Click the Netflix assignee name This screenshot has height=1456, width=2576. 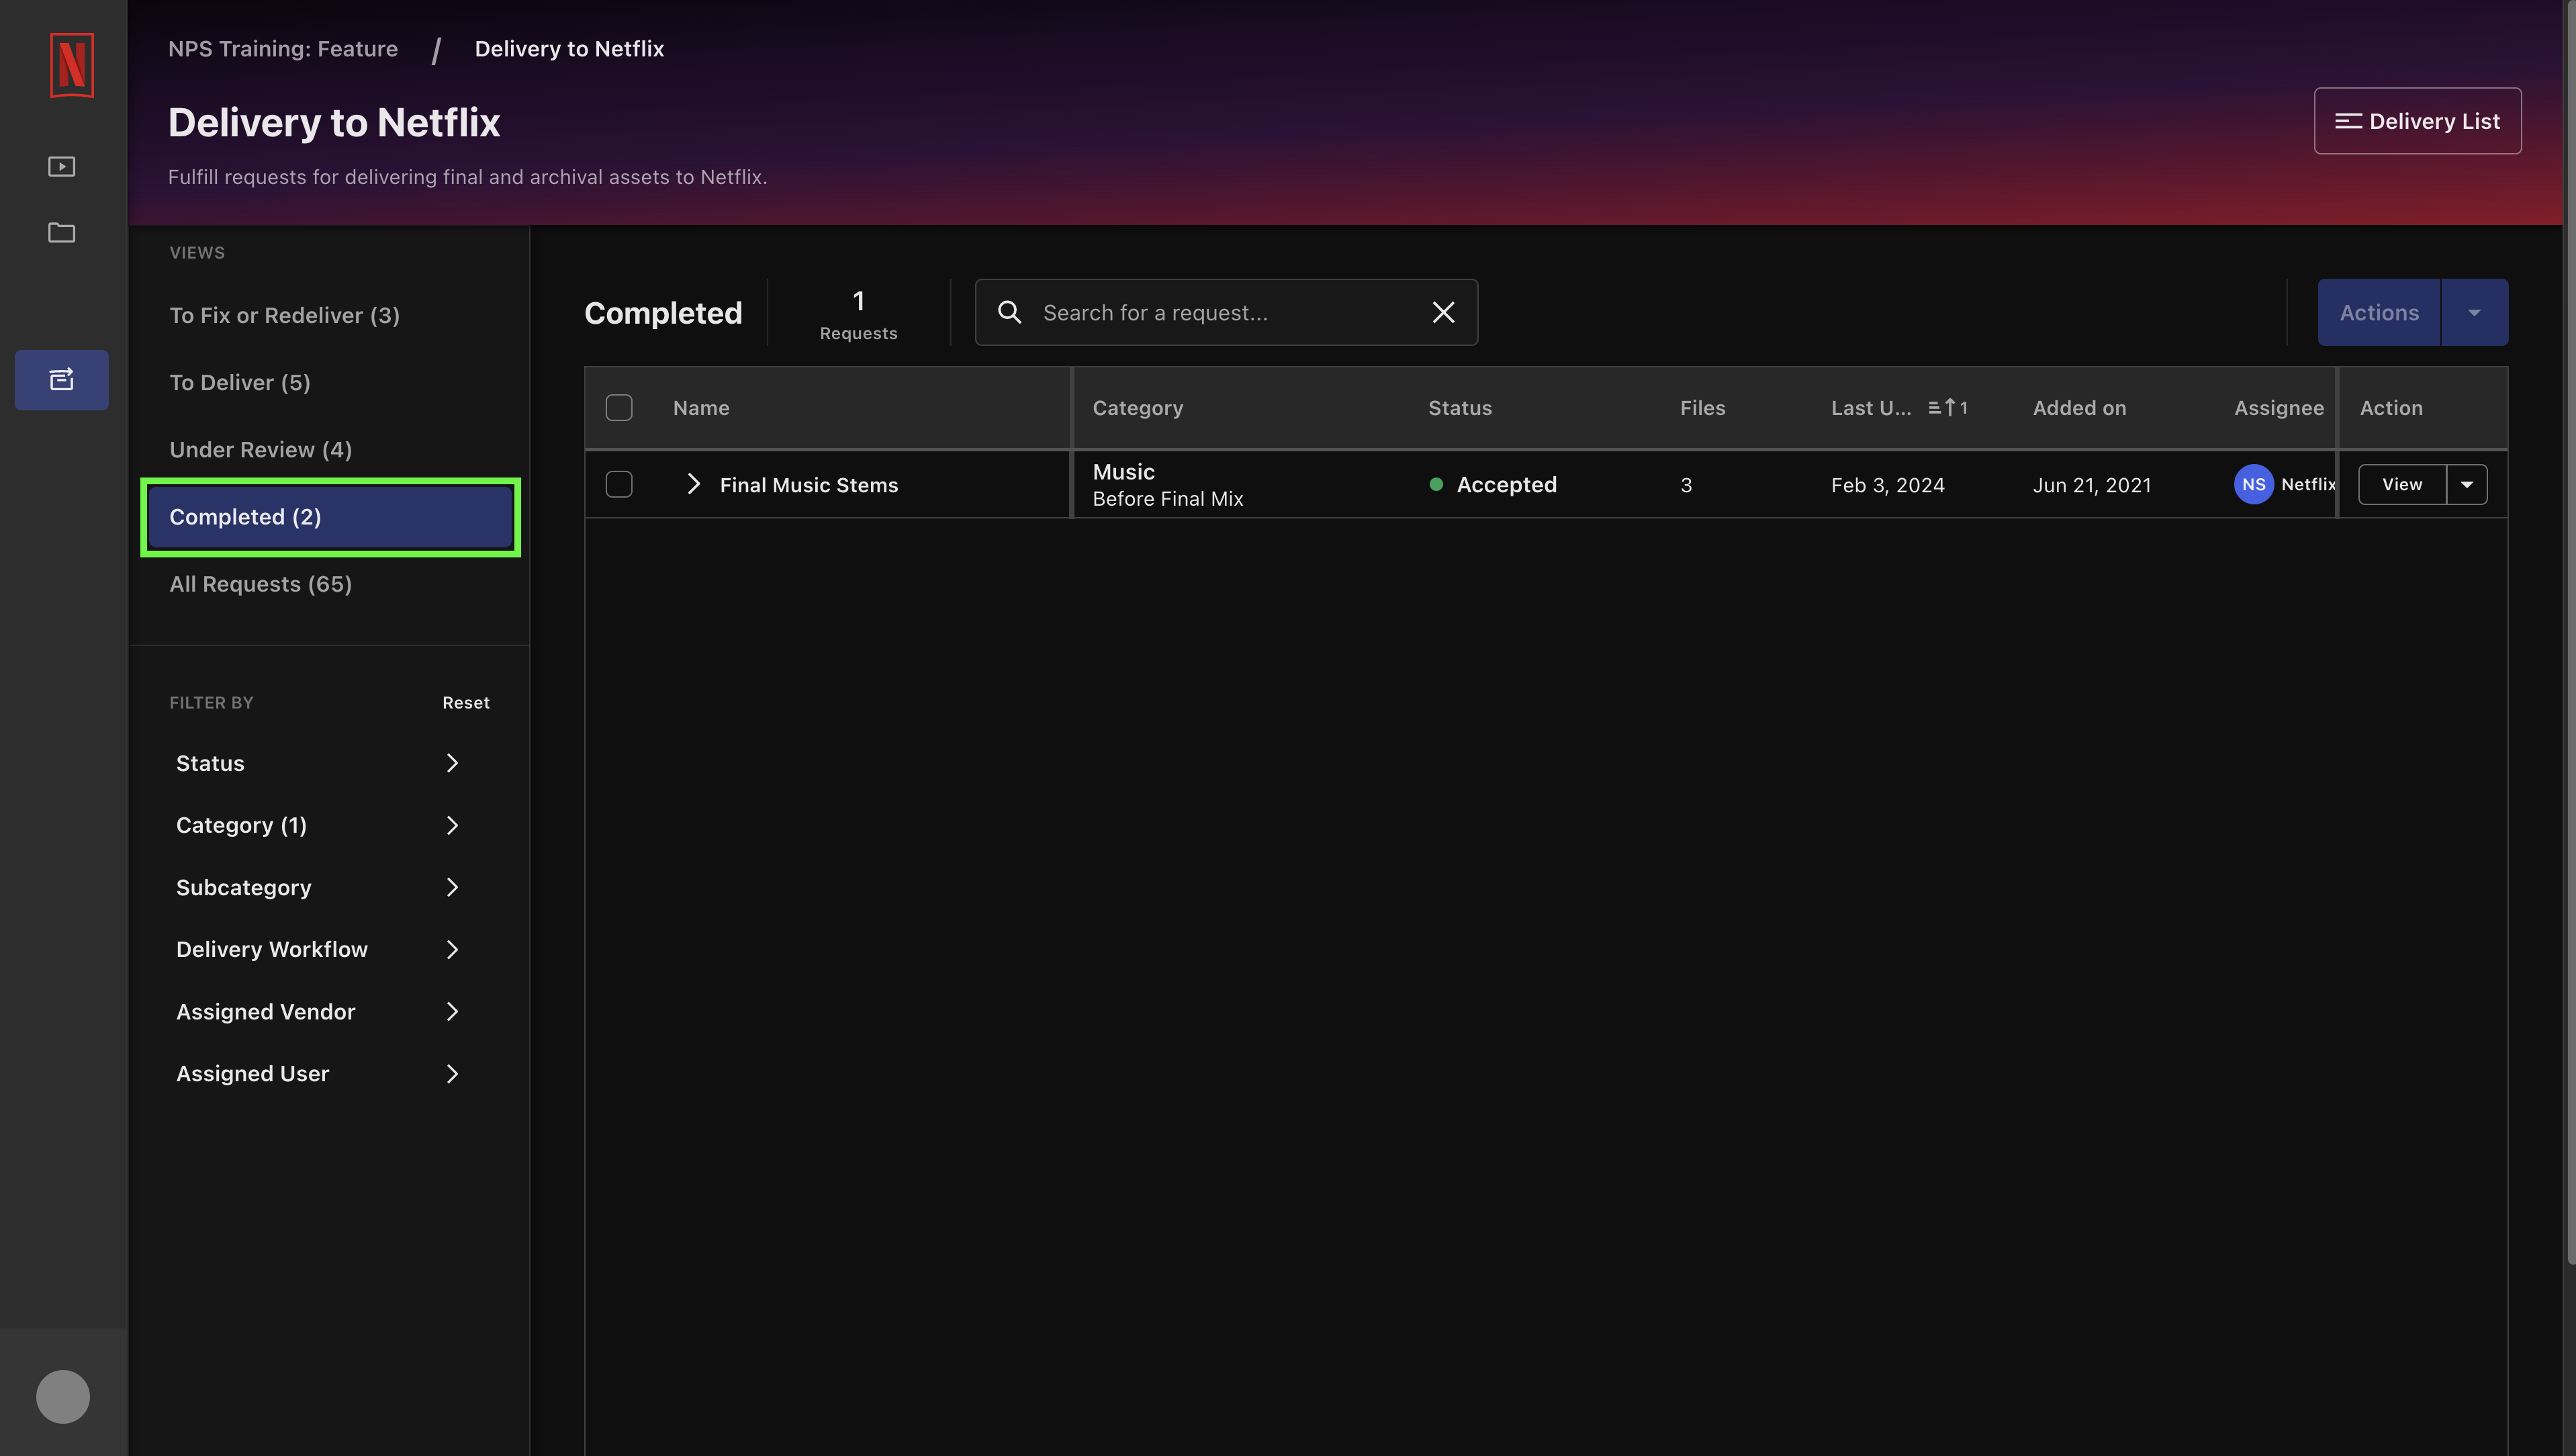tap(2308, 484)
